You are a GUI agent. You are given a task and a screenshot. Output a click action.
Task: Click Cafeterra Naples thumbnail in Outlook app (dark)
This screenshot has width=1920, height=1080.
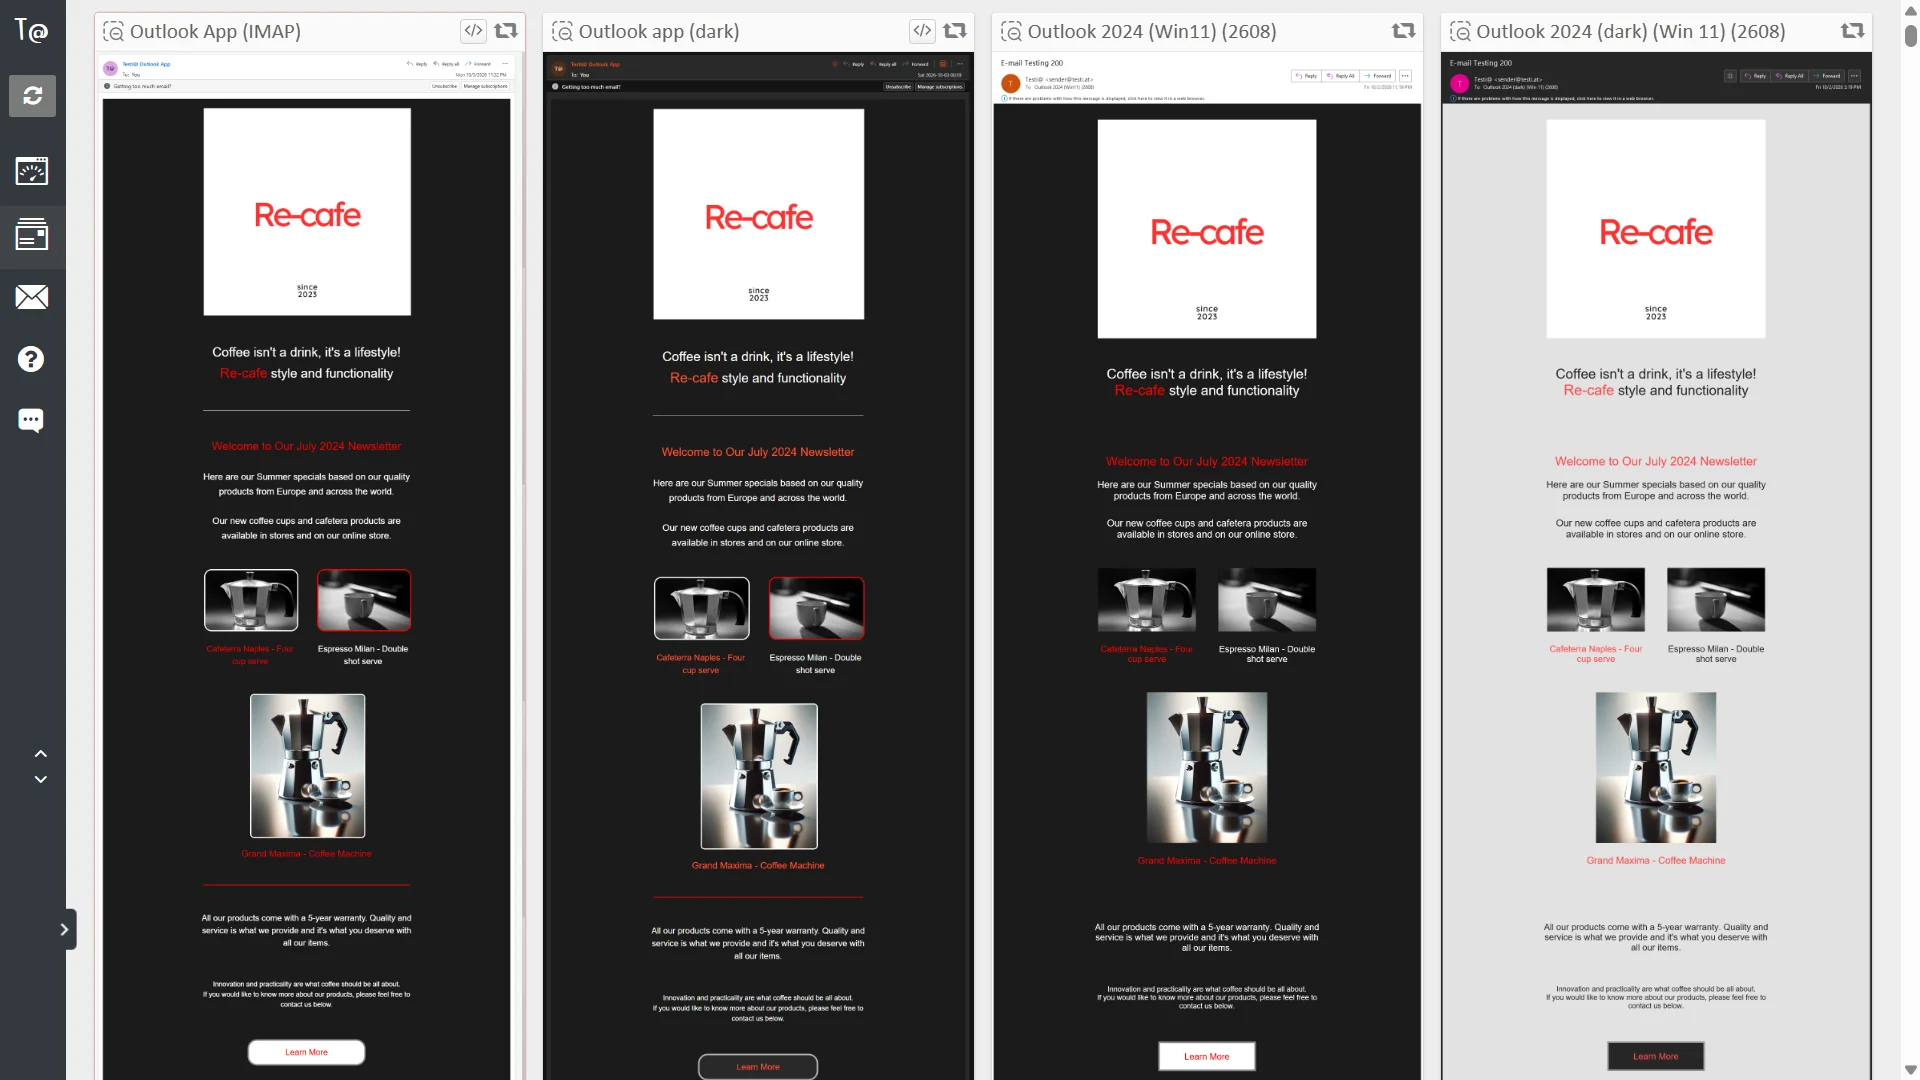pyautogui.click(x=701, y=608)
